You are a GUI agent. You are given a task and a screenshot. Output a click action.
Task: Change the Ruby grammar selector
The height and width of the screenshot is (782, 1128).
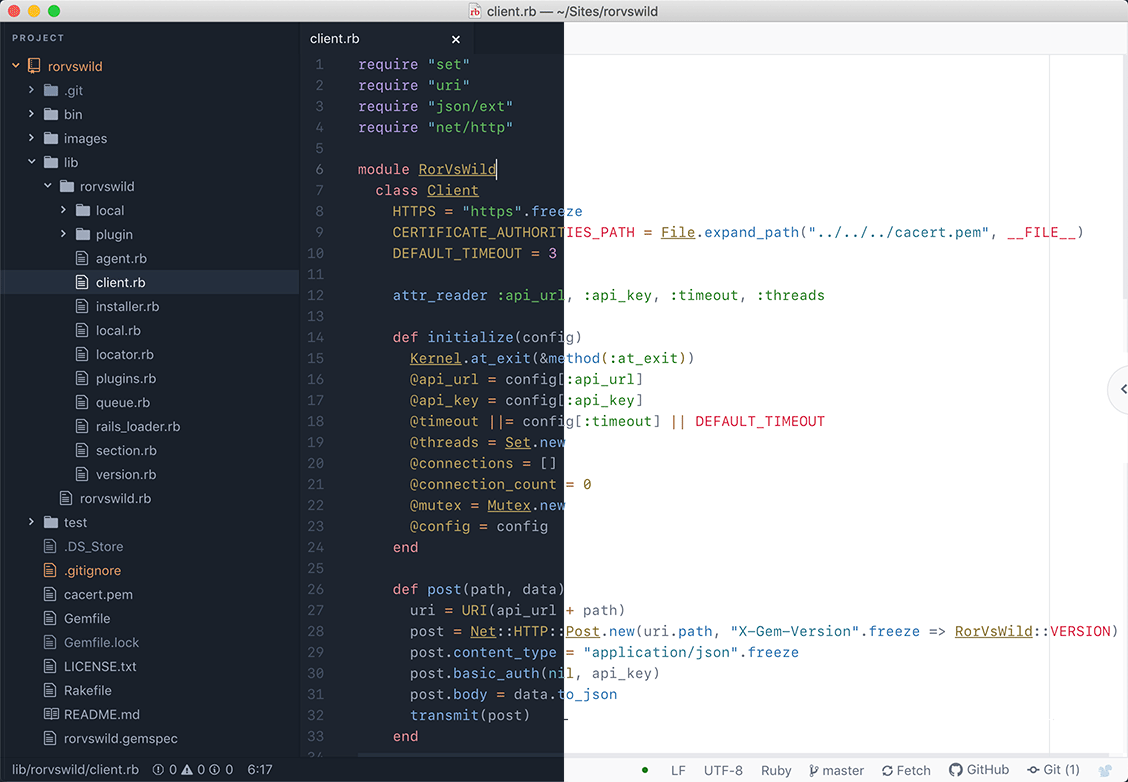click(x=776, y=770)
